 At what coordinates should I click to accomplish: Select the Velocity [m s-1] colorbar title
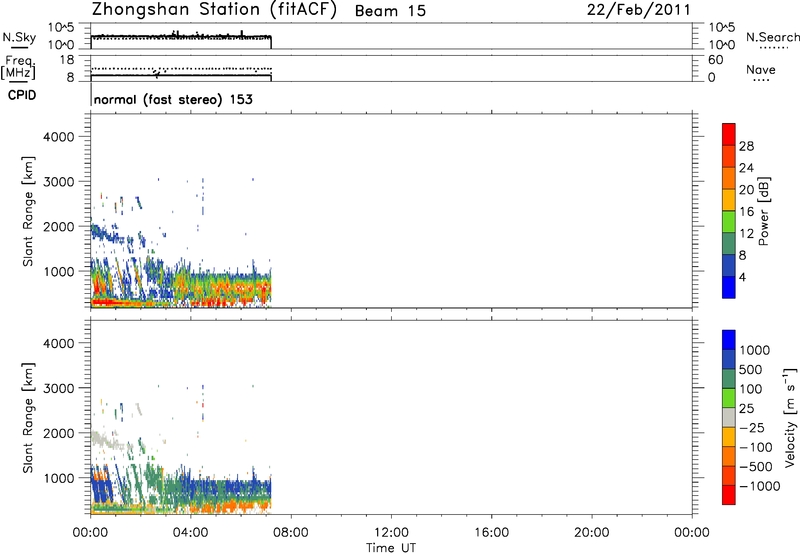click(x=790, y=417)
